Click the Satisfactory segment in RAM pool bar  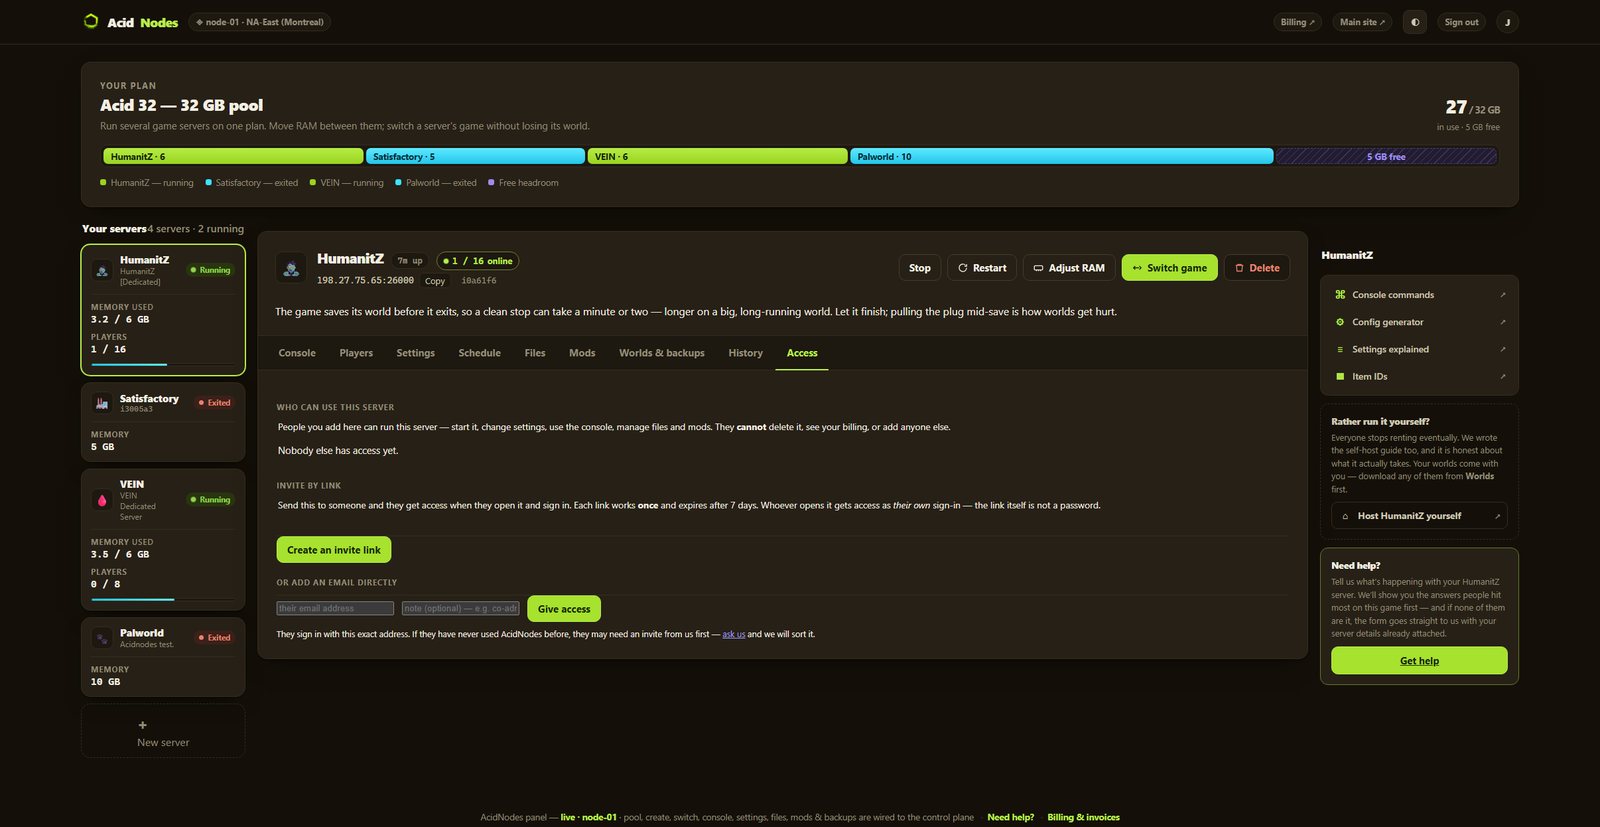(475, 156)
